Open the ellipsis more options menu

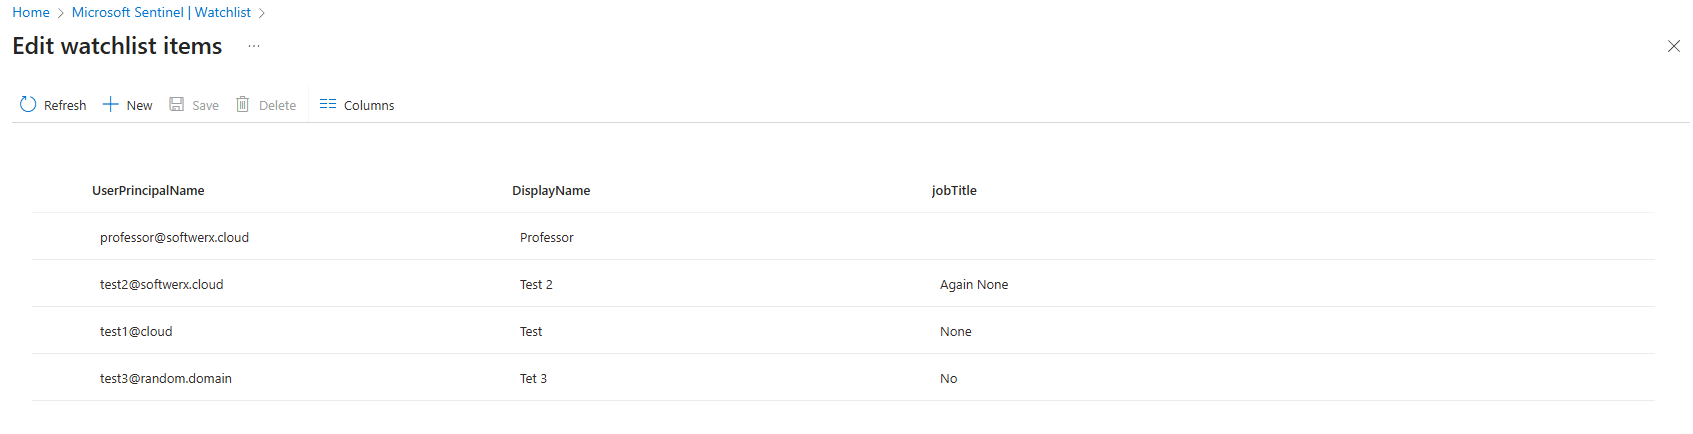pyautogui.click(x=254, y=46)
